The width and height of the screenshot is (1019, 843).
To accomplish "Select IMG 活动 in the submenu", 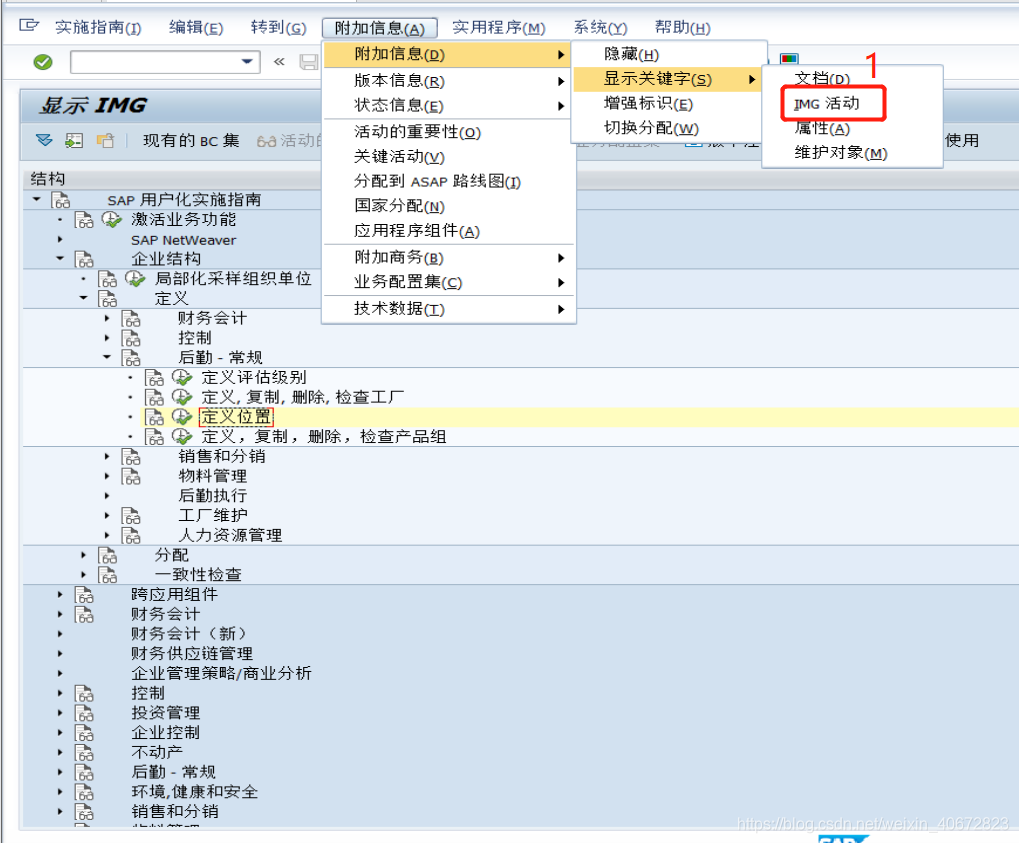I will point(827,103).
